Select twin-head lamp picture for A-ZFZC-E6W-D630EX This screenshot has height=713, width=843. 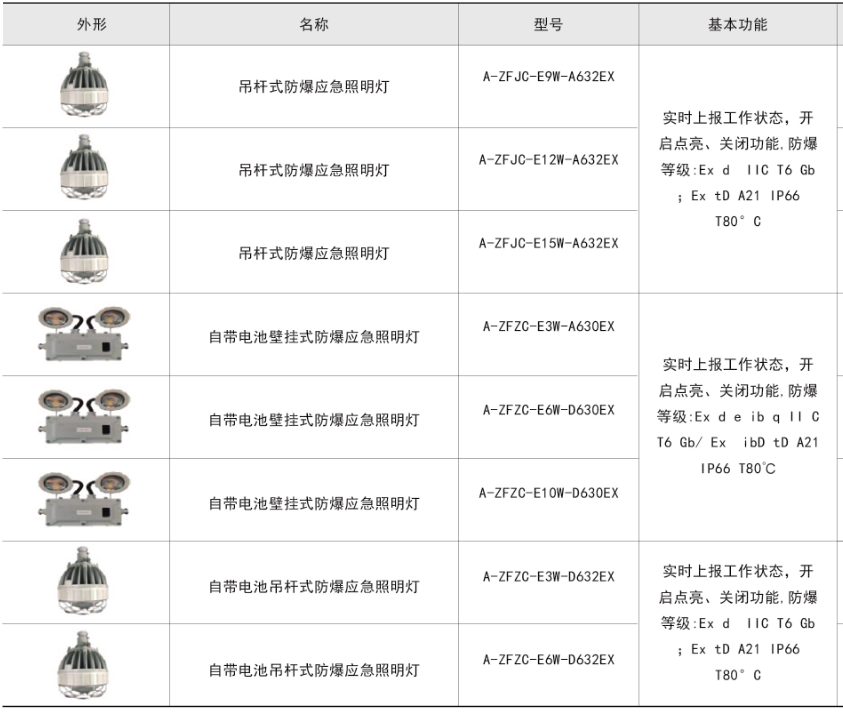[x=83, y=418]
